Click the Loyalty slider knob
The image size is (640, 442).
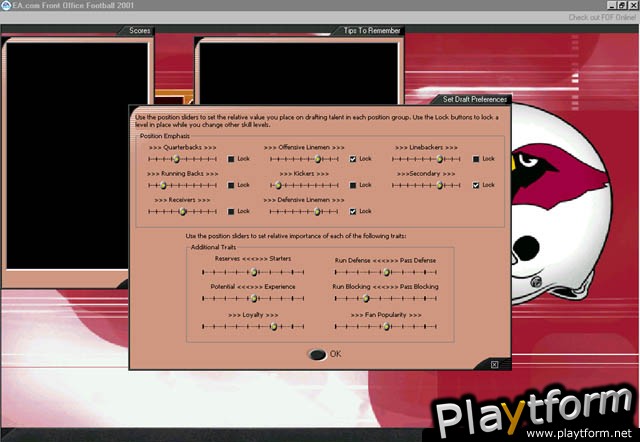click(x=274, y=327)
